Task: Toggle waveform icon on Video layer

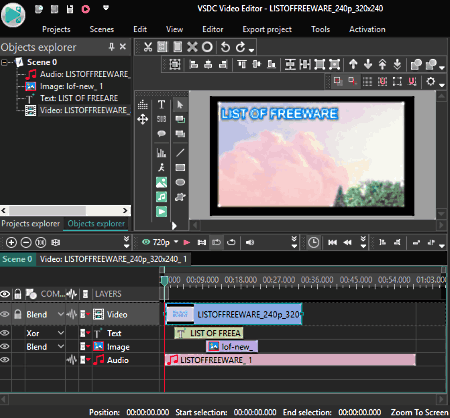Action: click(x=71, y=314)
